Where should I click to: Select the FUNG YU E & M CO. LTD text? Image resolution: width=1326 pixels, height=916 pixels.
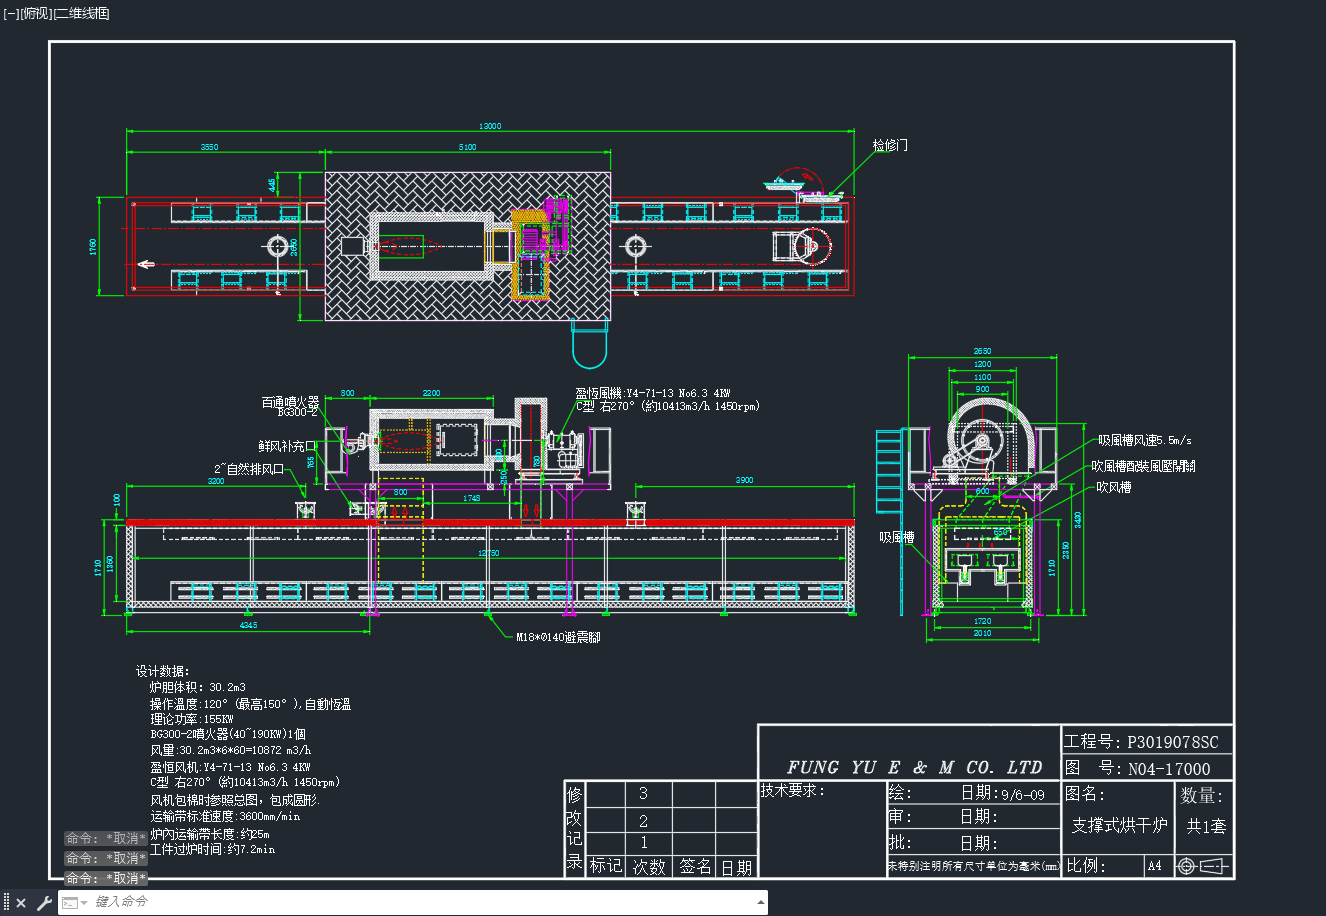click(914, 767)
